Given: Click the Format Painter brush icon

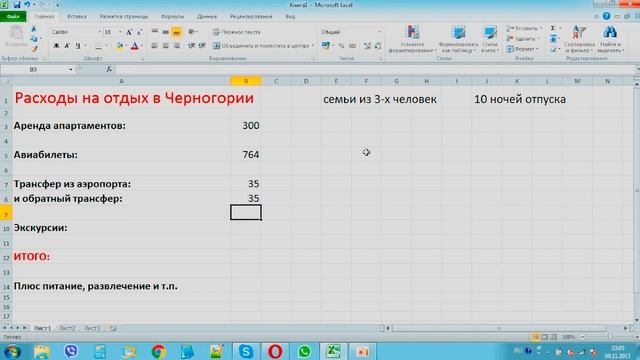Looking at the screenshot, I should point(34,49).
